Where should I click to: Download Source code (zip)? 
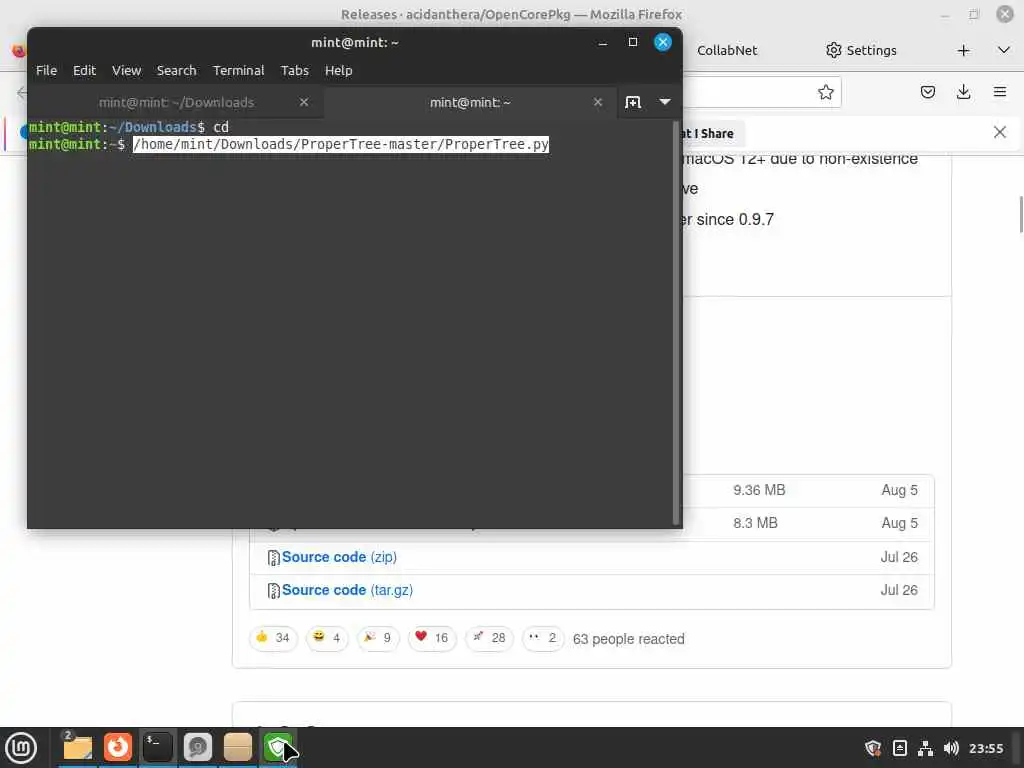tap(339, 557)
